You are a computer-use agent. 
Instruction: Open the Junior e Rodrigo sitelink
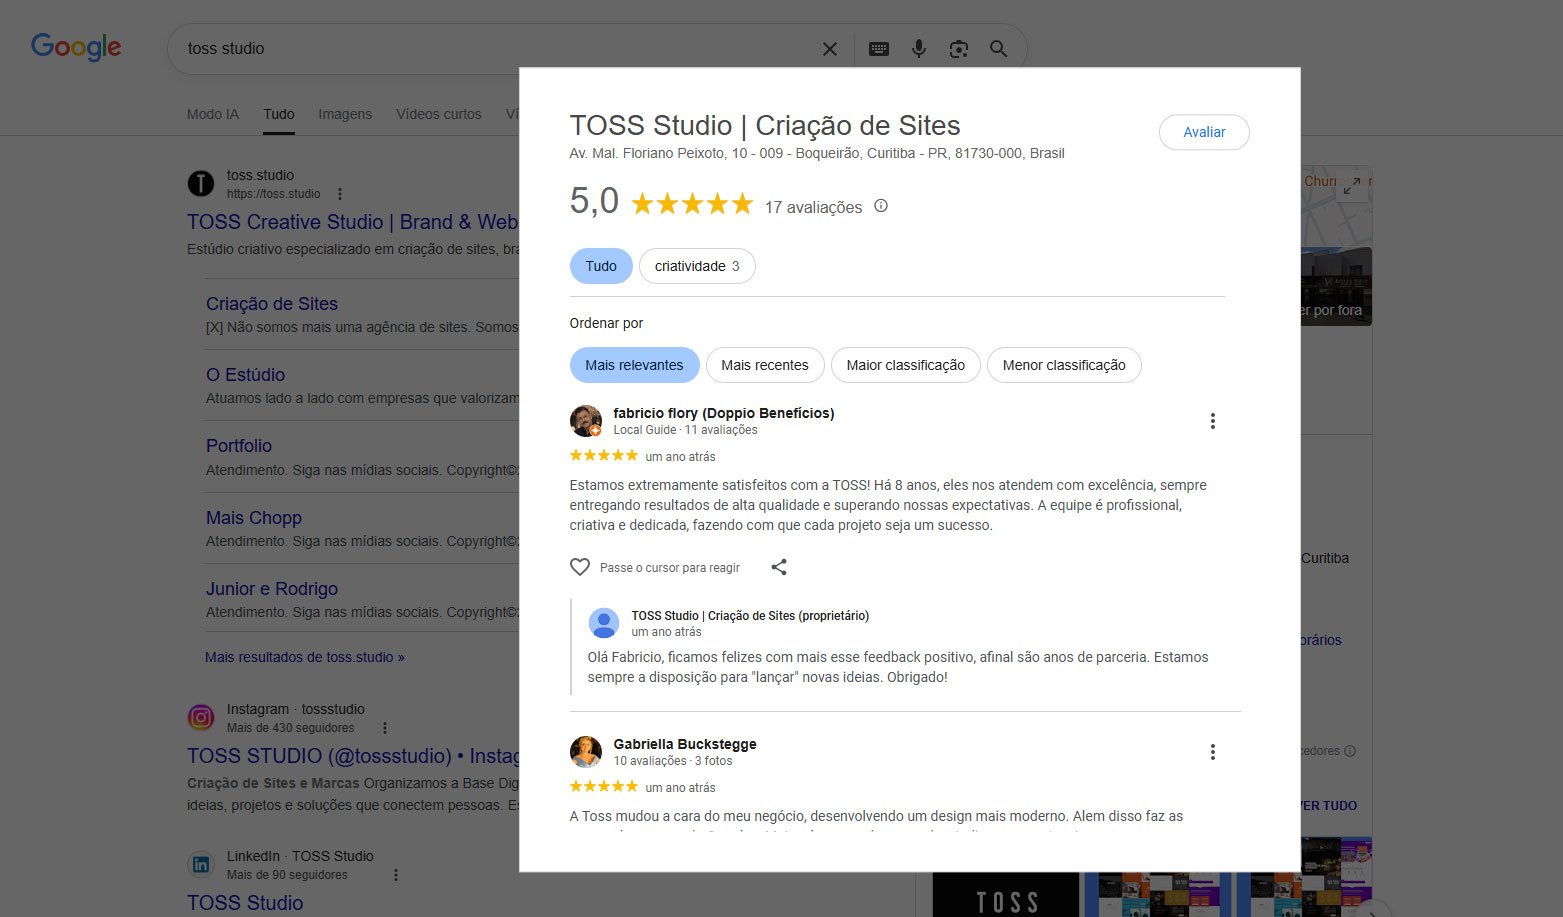(272, 589)
